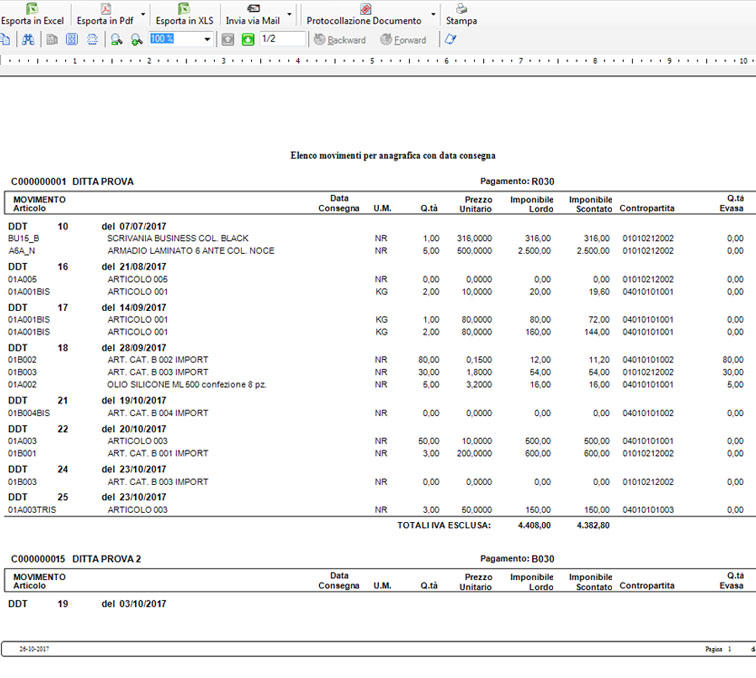Click the Contropartita column header in first table
The image size is (756, 678).
click(x=647, y=208)
